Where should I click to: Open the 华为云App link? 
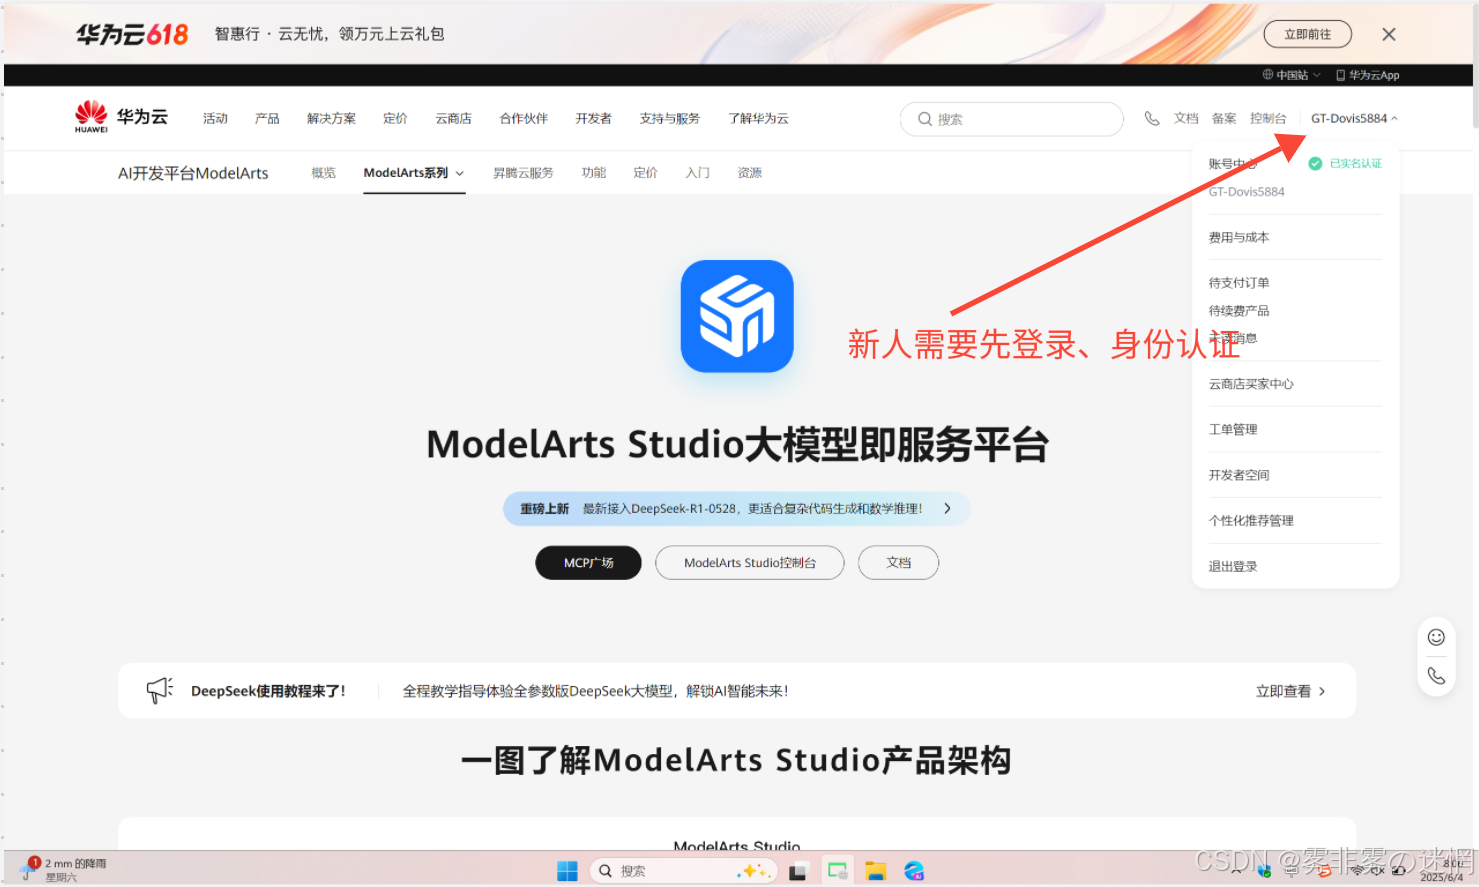click(1368, 75)
